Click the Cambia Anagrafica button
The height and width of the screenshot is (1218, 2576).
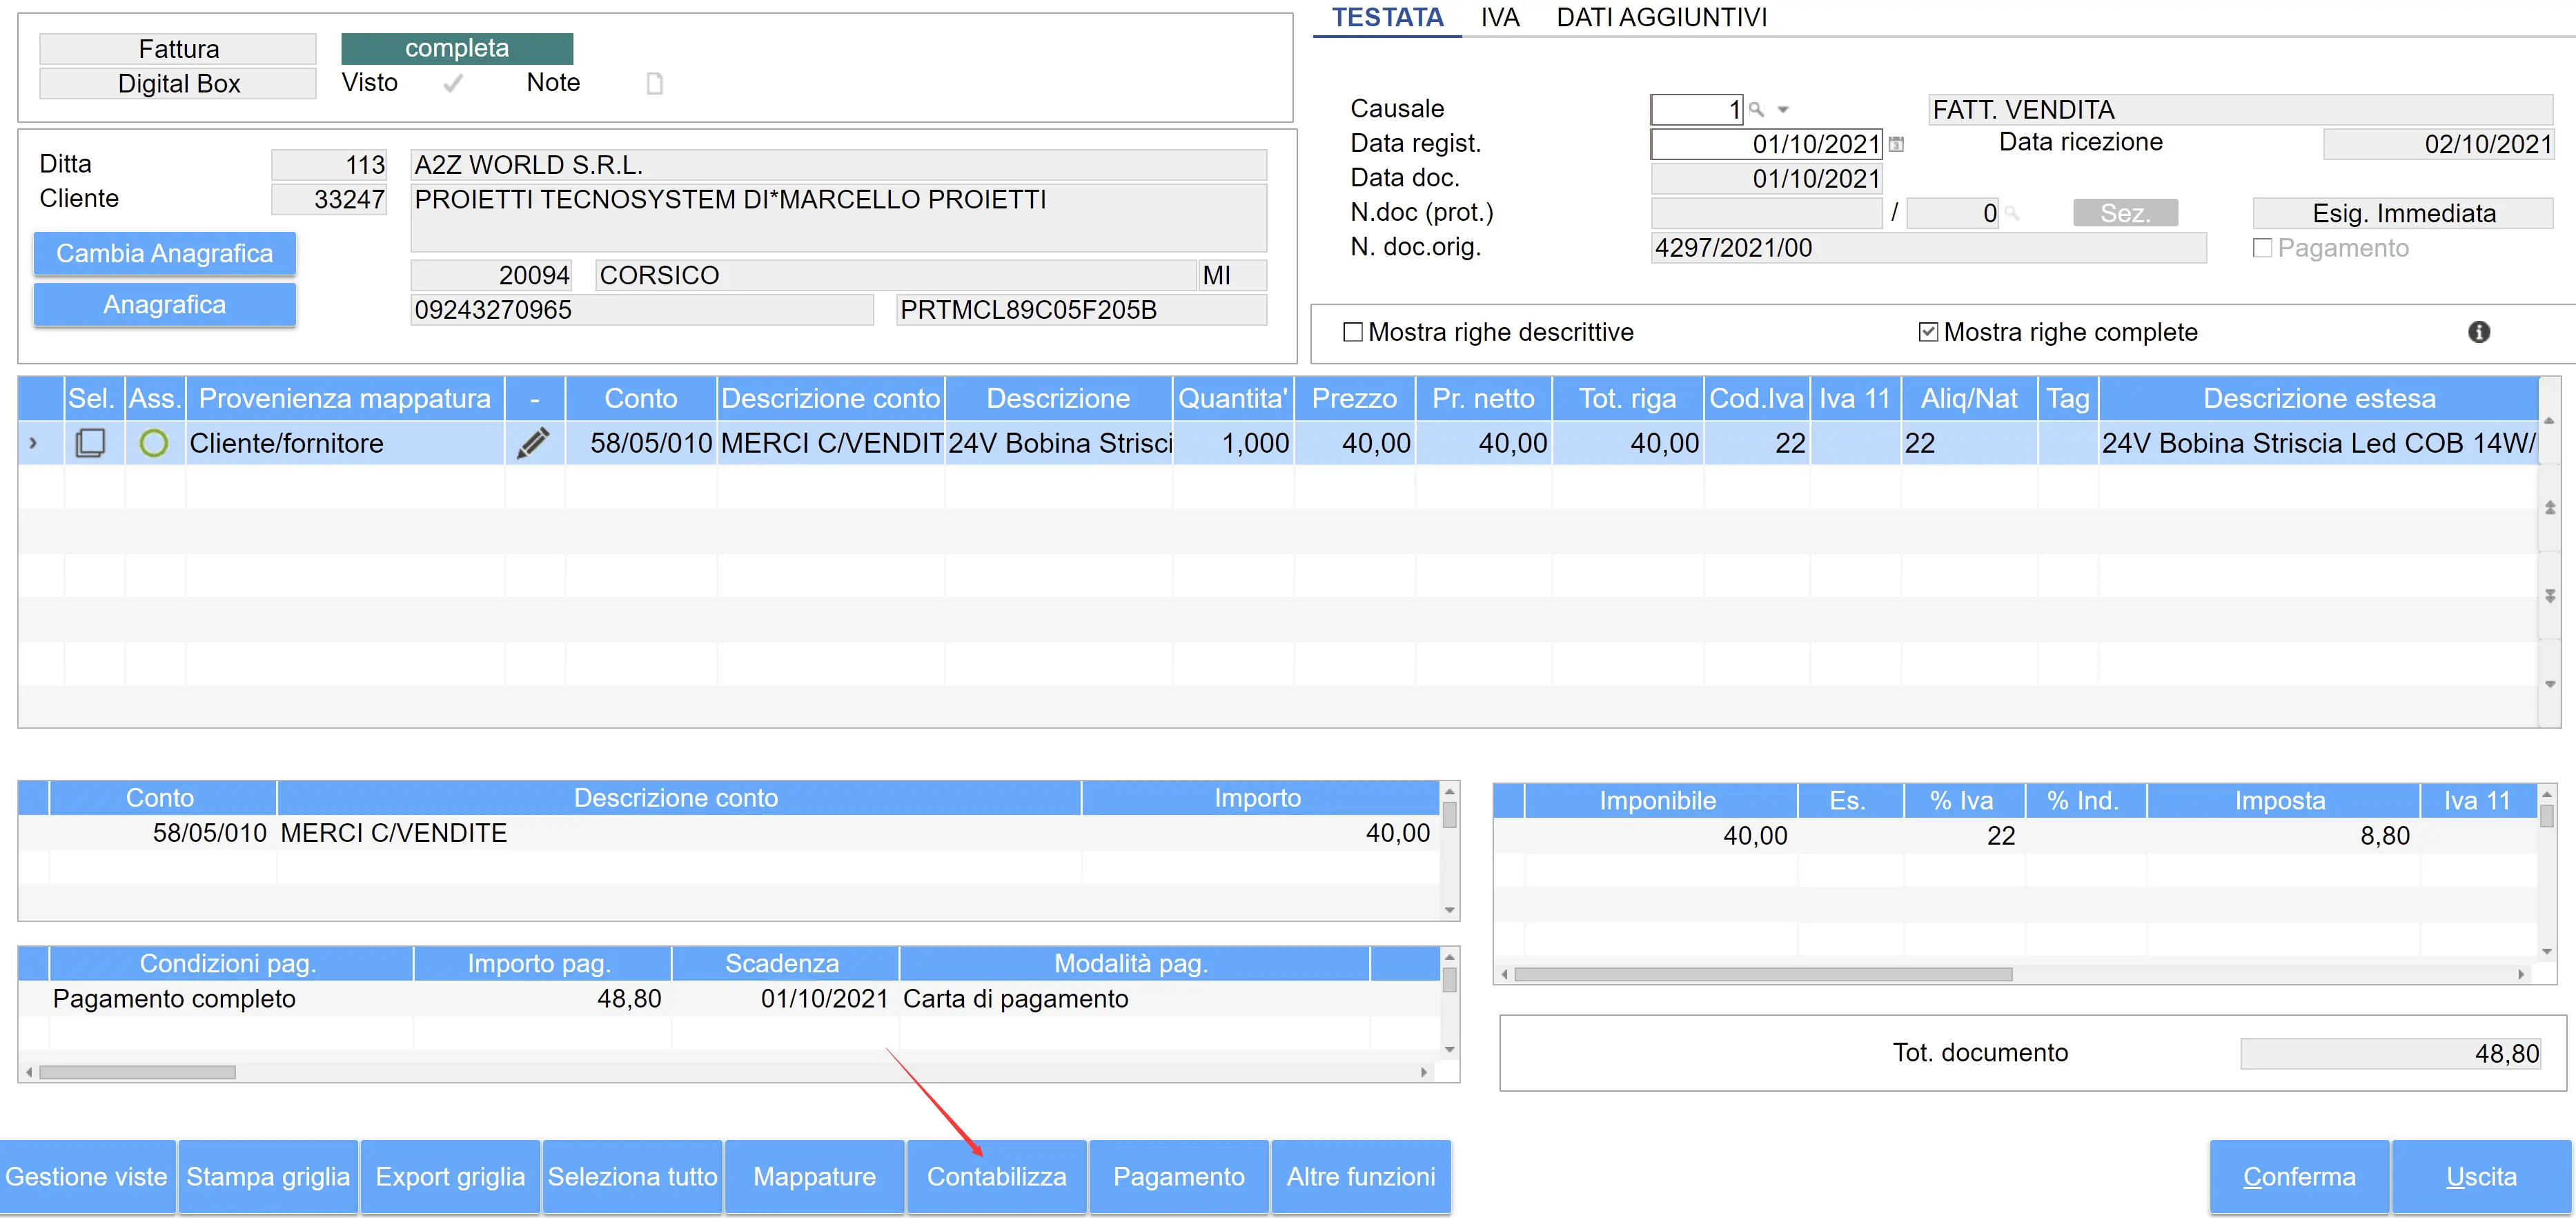(x=165, y=253)
